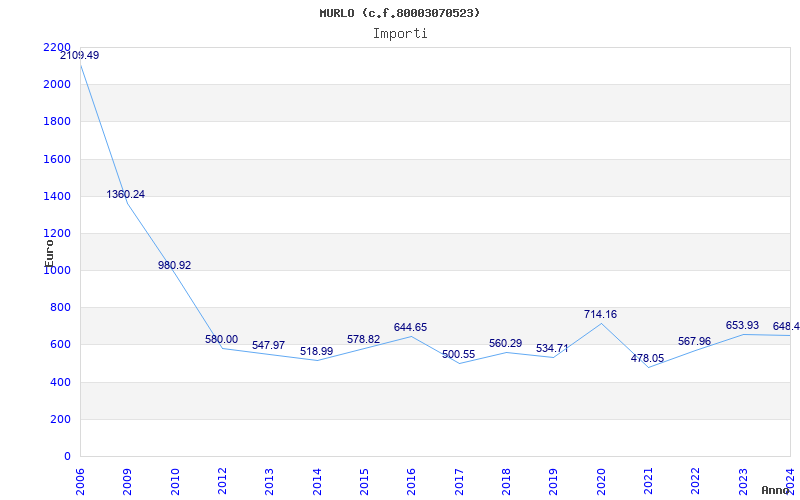Click the Importi subtitle
Screen dimensions: 800x500
pos(400,33)
